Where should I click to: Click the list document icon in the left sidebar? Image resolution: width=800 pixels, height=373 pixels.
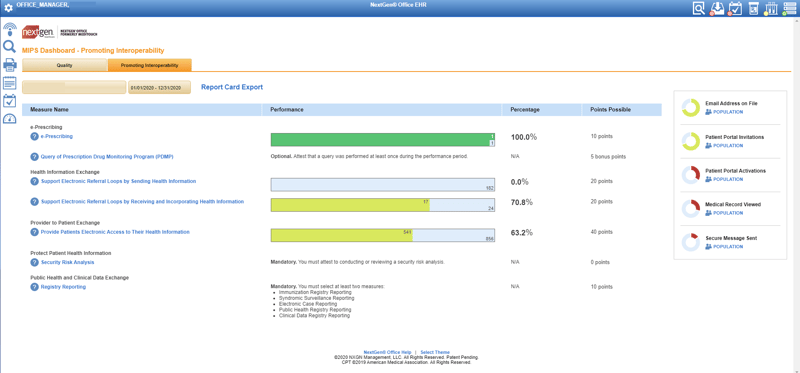(x=10, y=83)
